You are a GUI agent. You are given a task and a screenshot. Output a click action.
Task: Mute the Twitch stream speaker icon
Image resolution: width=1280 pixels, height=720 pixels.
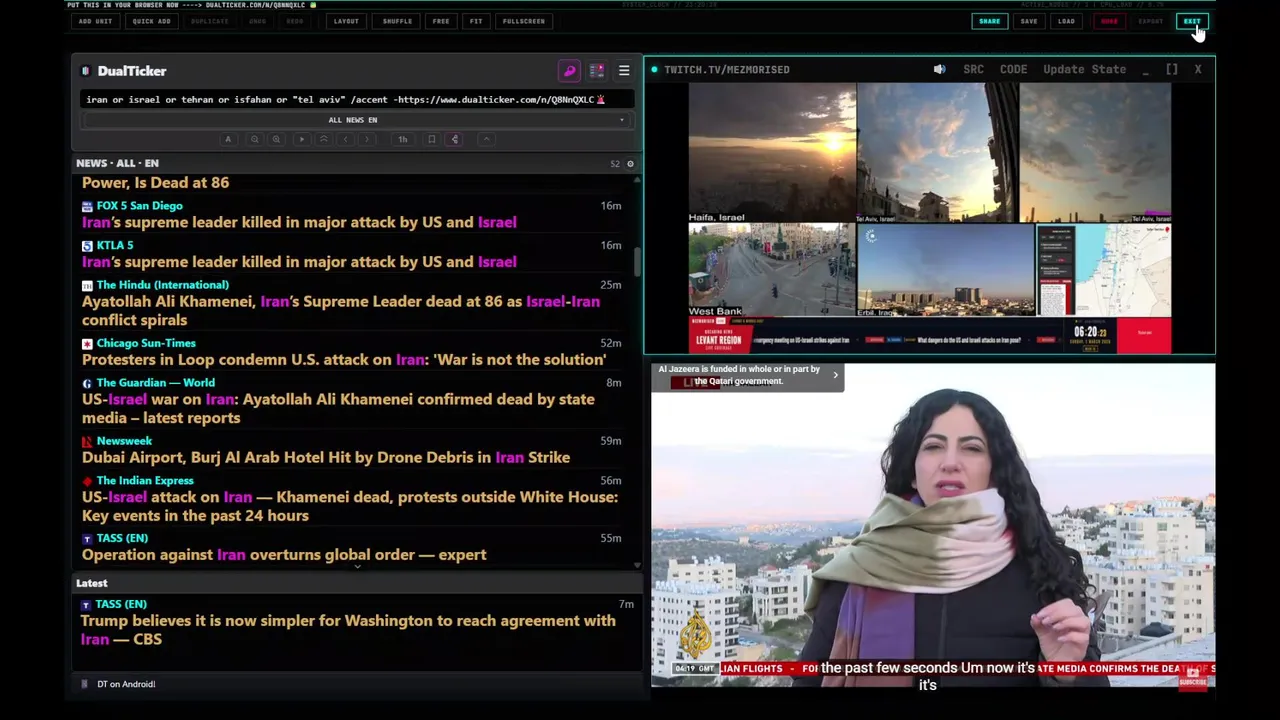pyautogui.click(x=939, y=69)
